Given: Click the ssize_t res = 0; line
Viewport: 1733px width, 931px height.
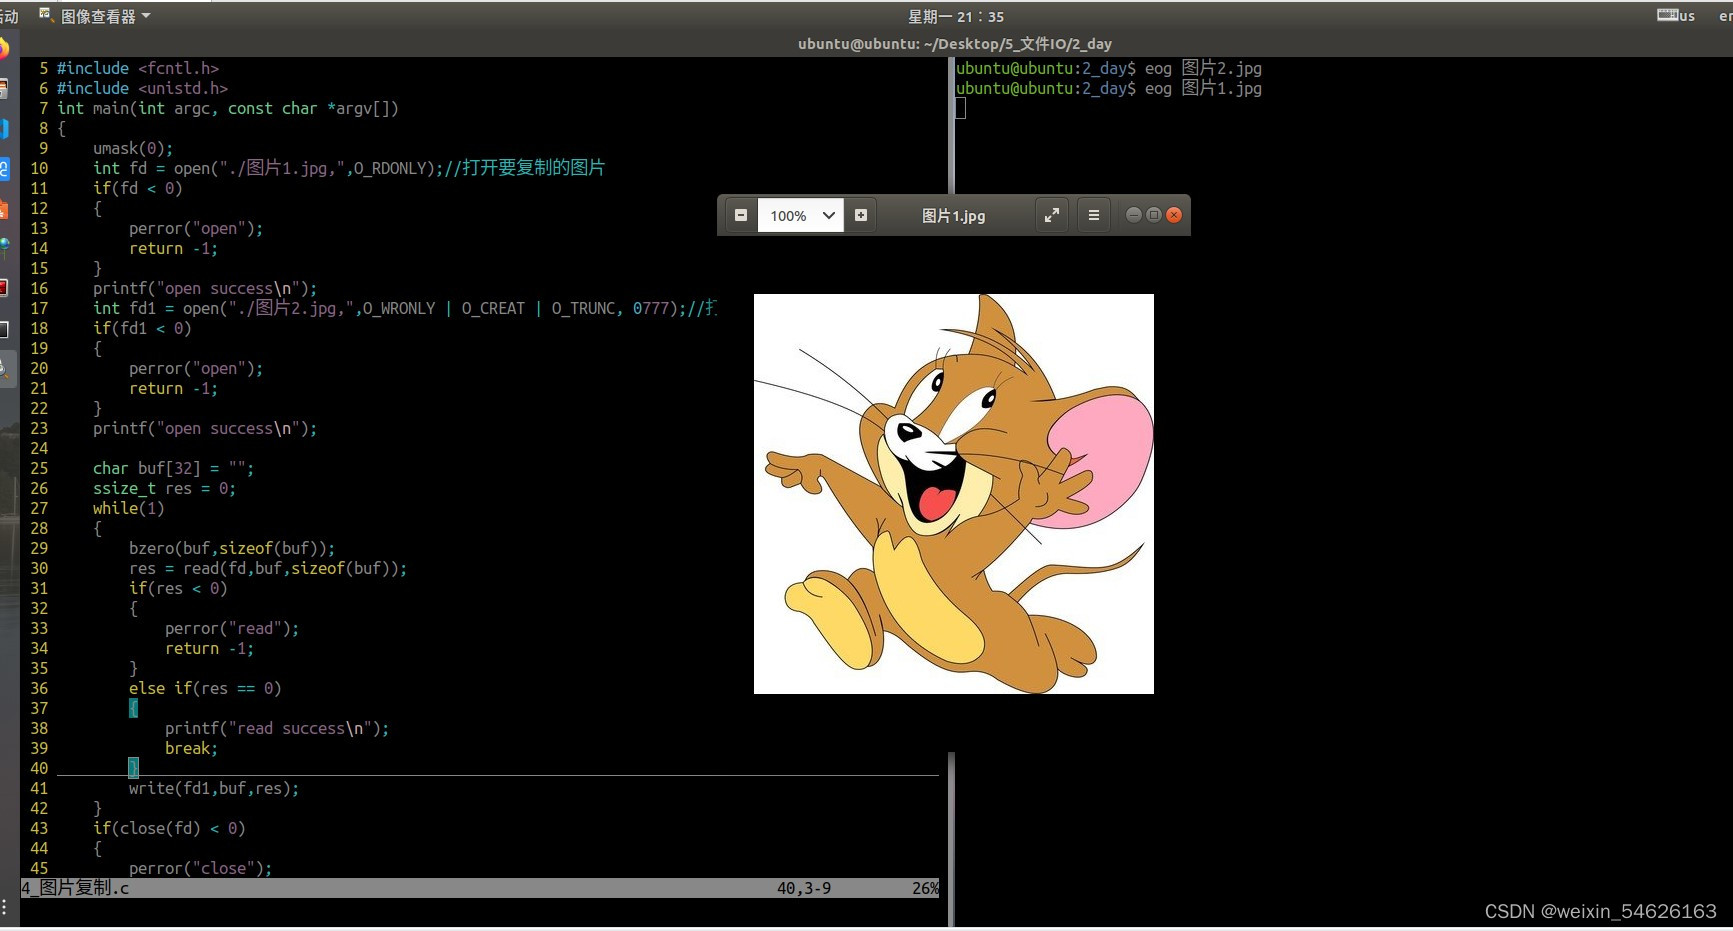Looking at the screenshot, I should click(165, 488).
